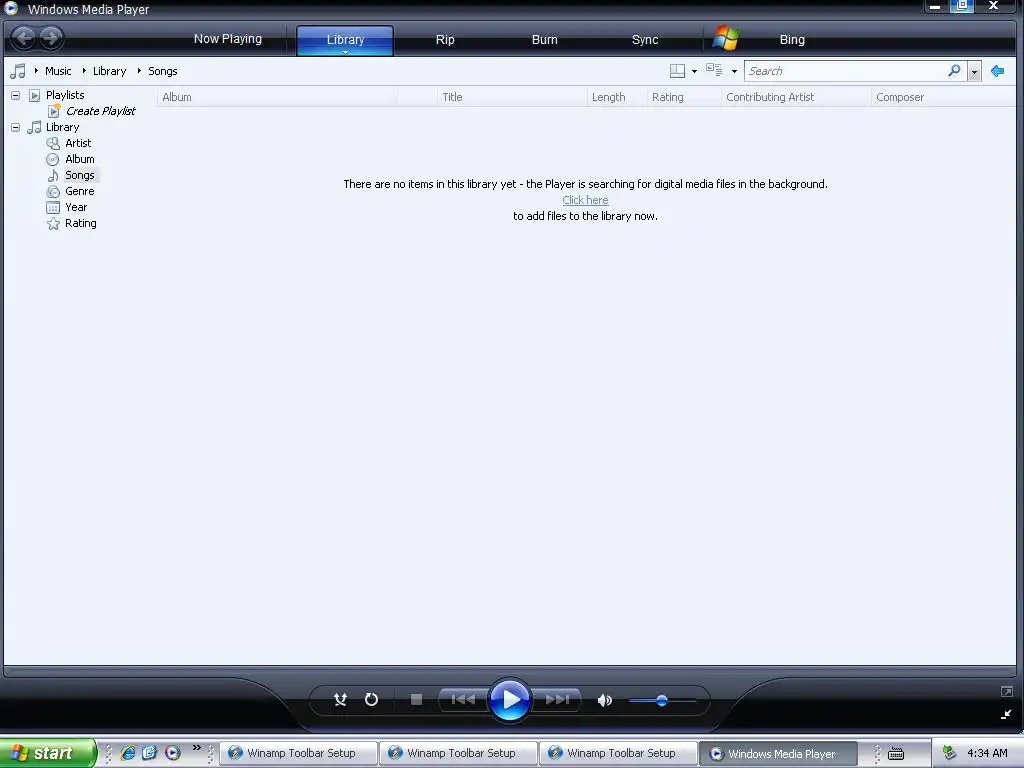Click the music note category icon
Screen dimensions: 1024x768
18,71
